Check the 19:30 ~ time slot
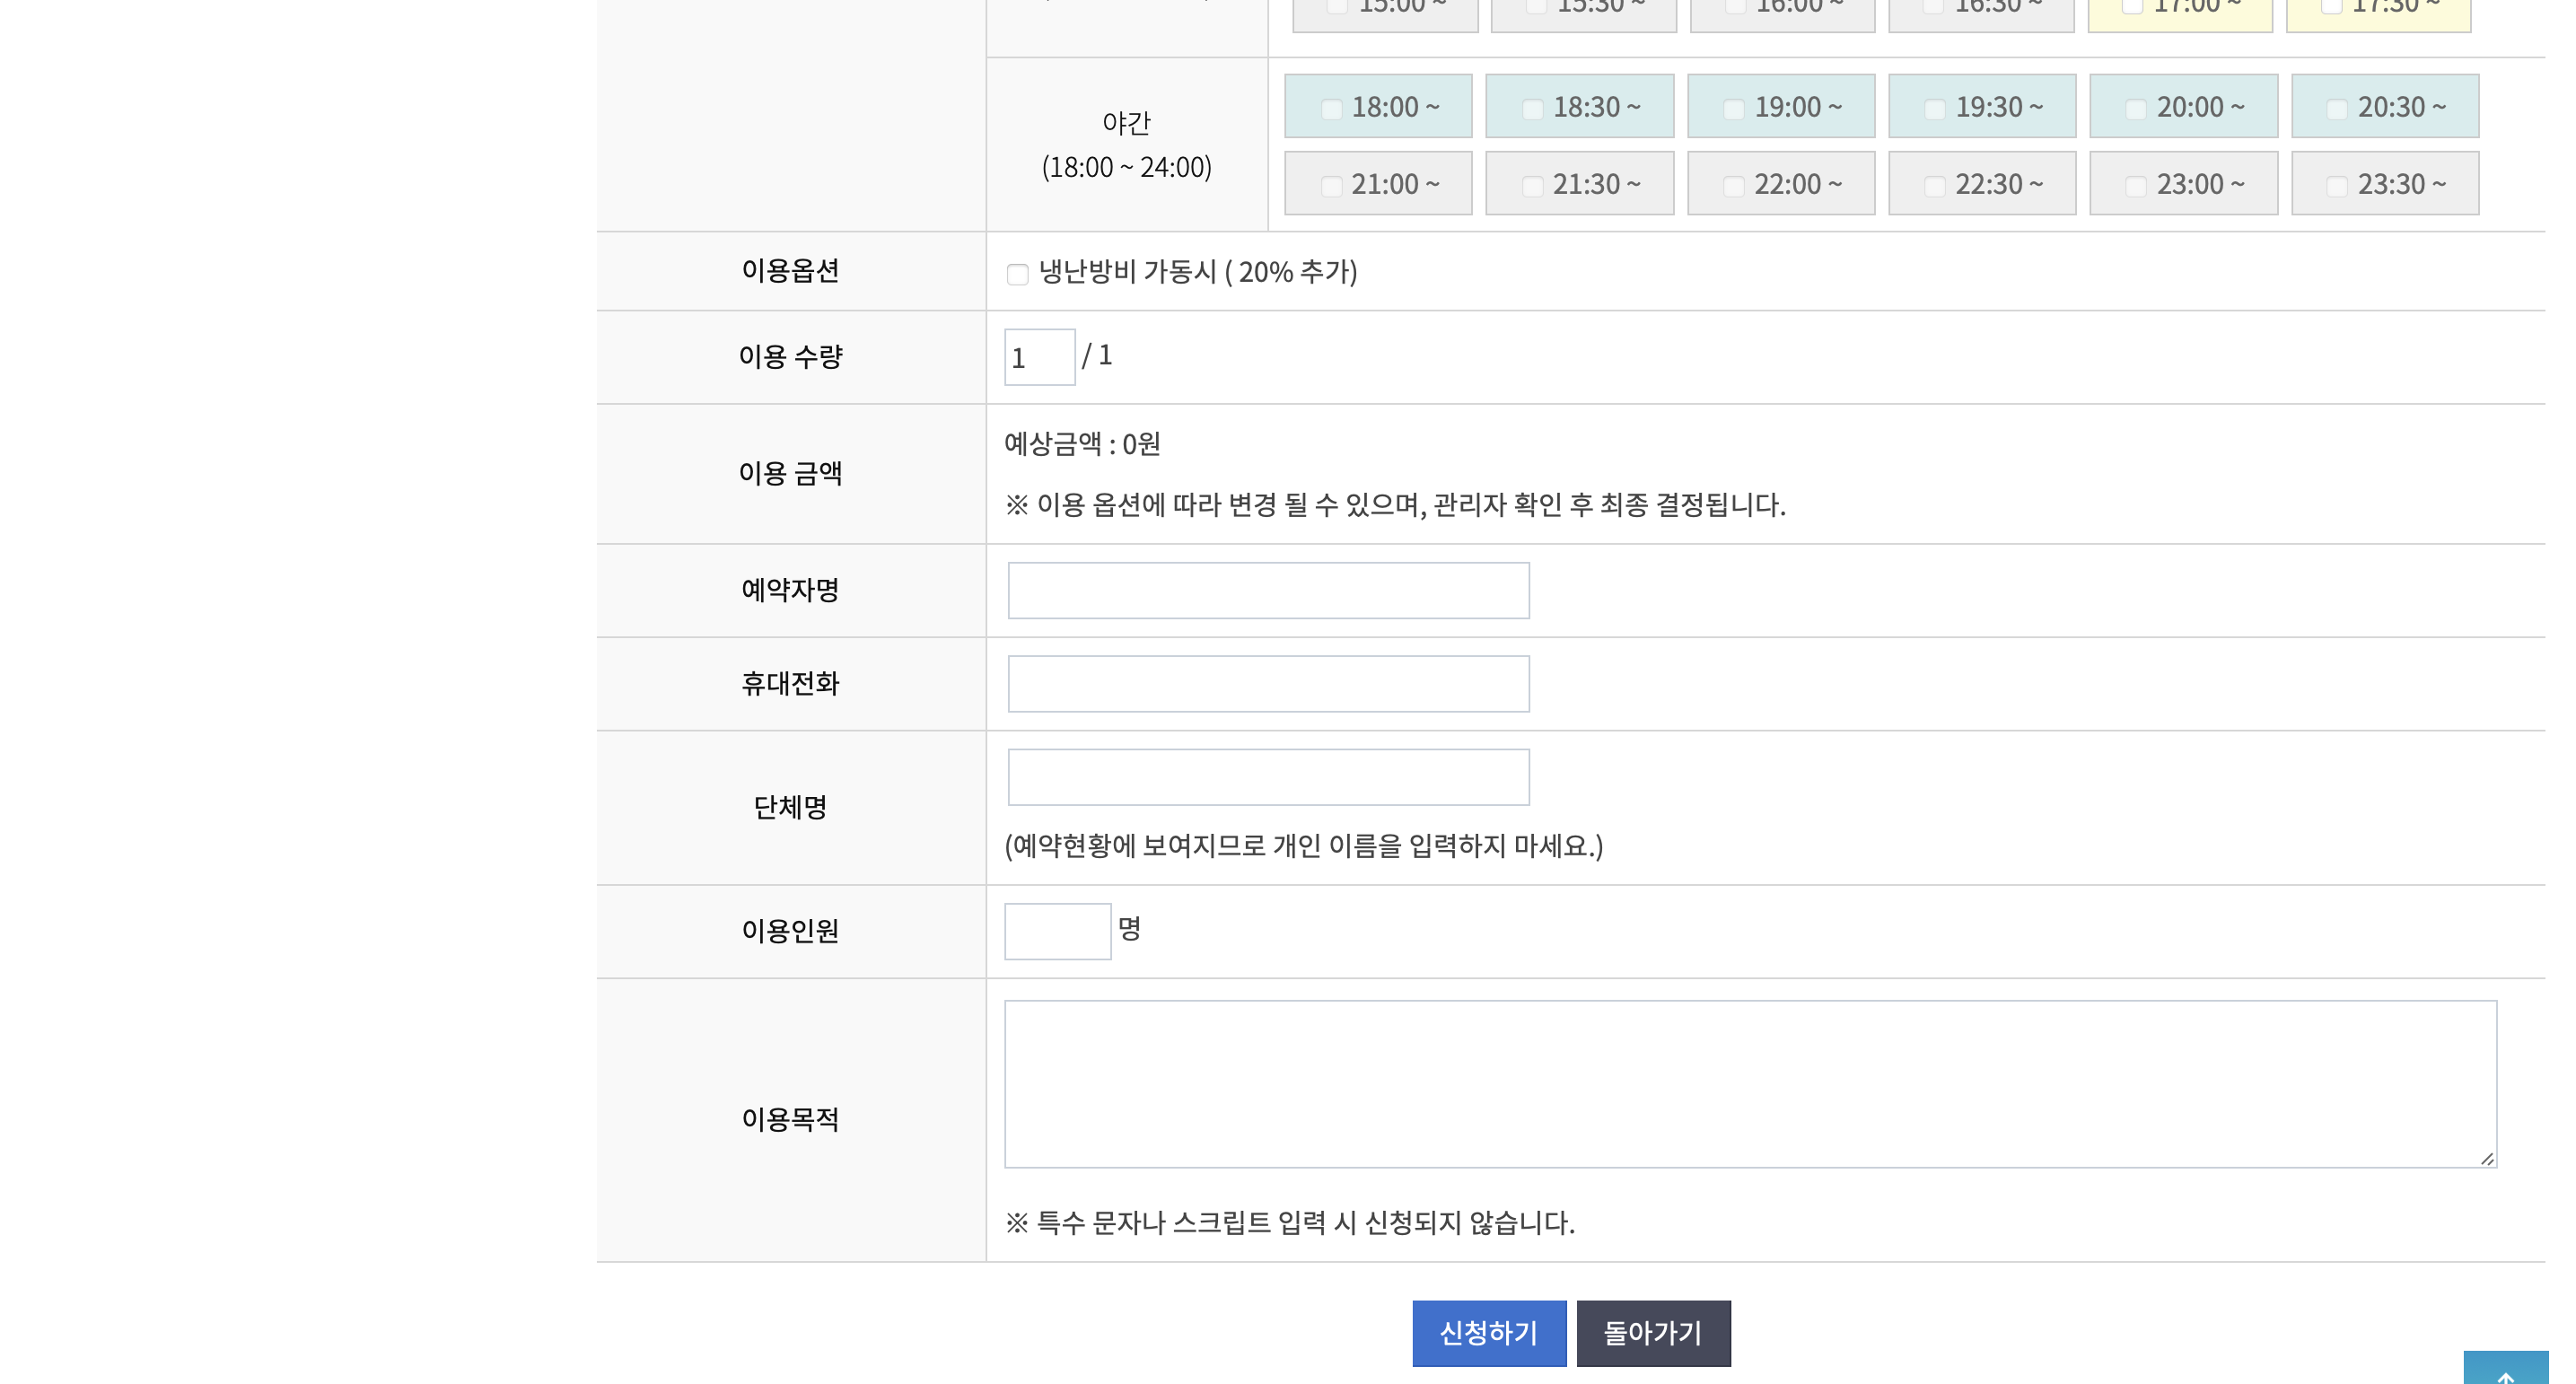Viewport: 2576px width, 1384px height. (x=1935, y=109)
